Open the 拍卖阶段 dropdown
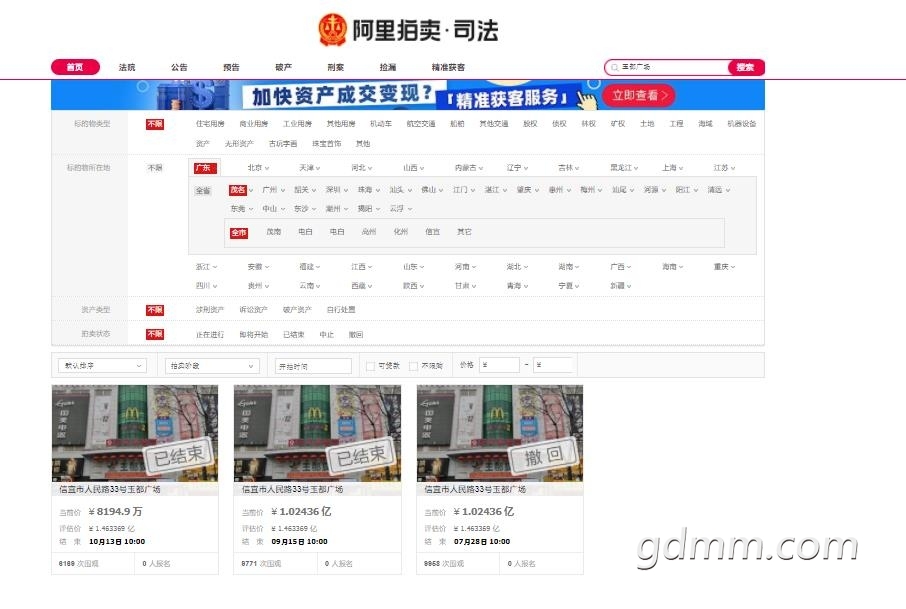 pyautogui.click(x=211, y=366)
